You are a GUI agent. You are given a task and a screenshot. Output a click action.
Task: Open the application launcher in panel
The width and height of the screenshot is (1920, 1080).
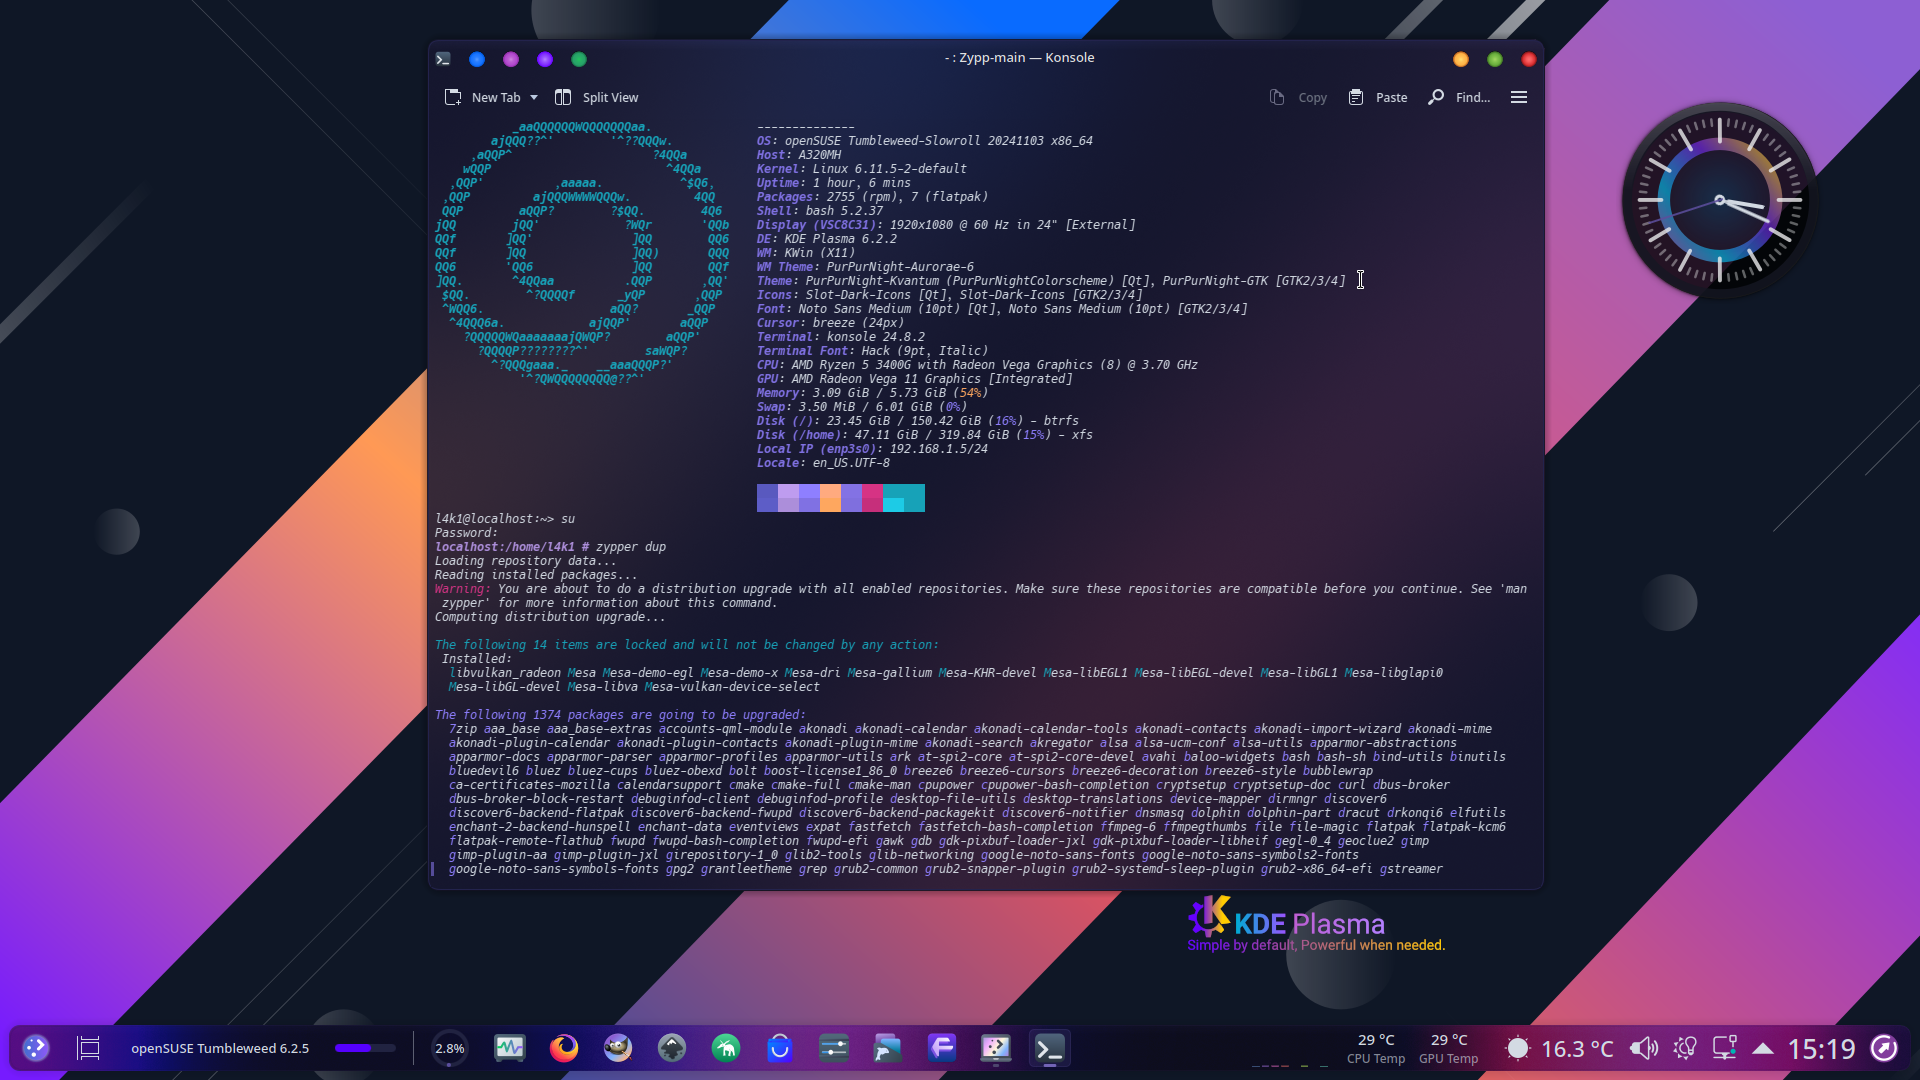click(x=36, y=1048)
